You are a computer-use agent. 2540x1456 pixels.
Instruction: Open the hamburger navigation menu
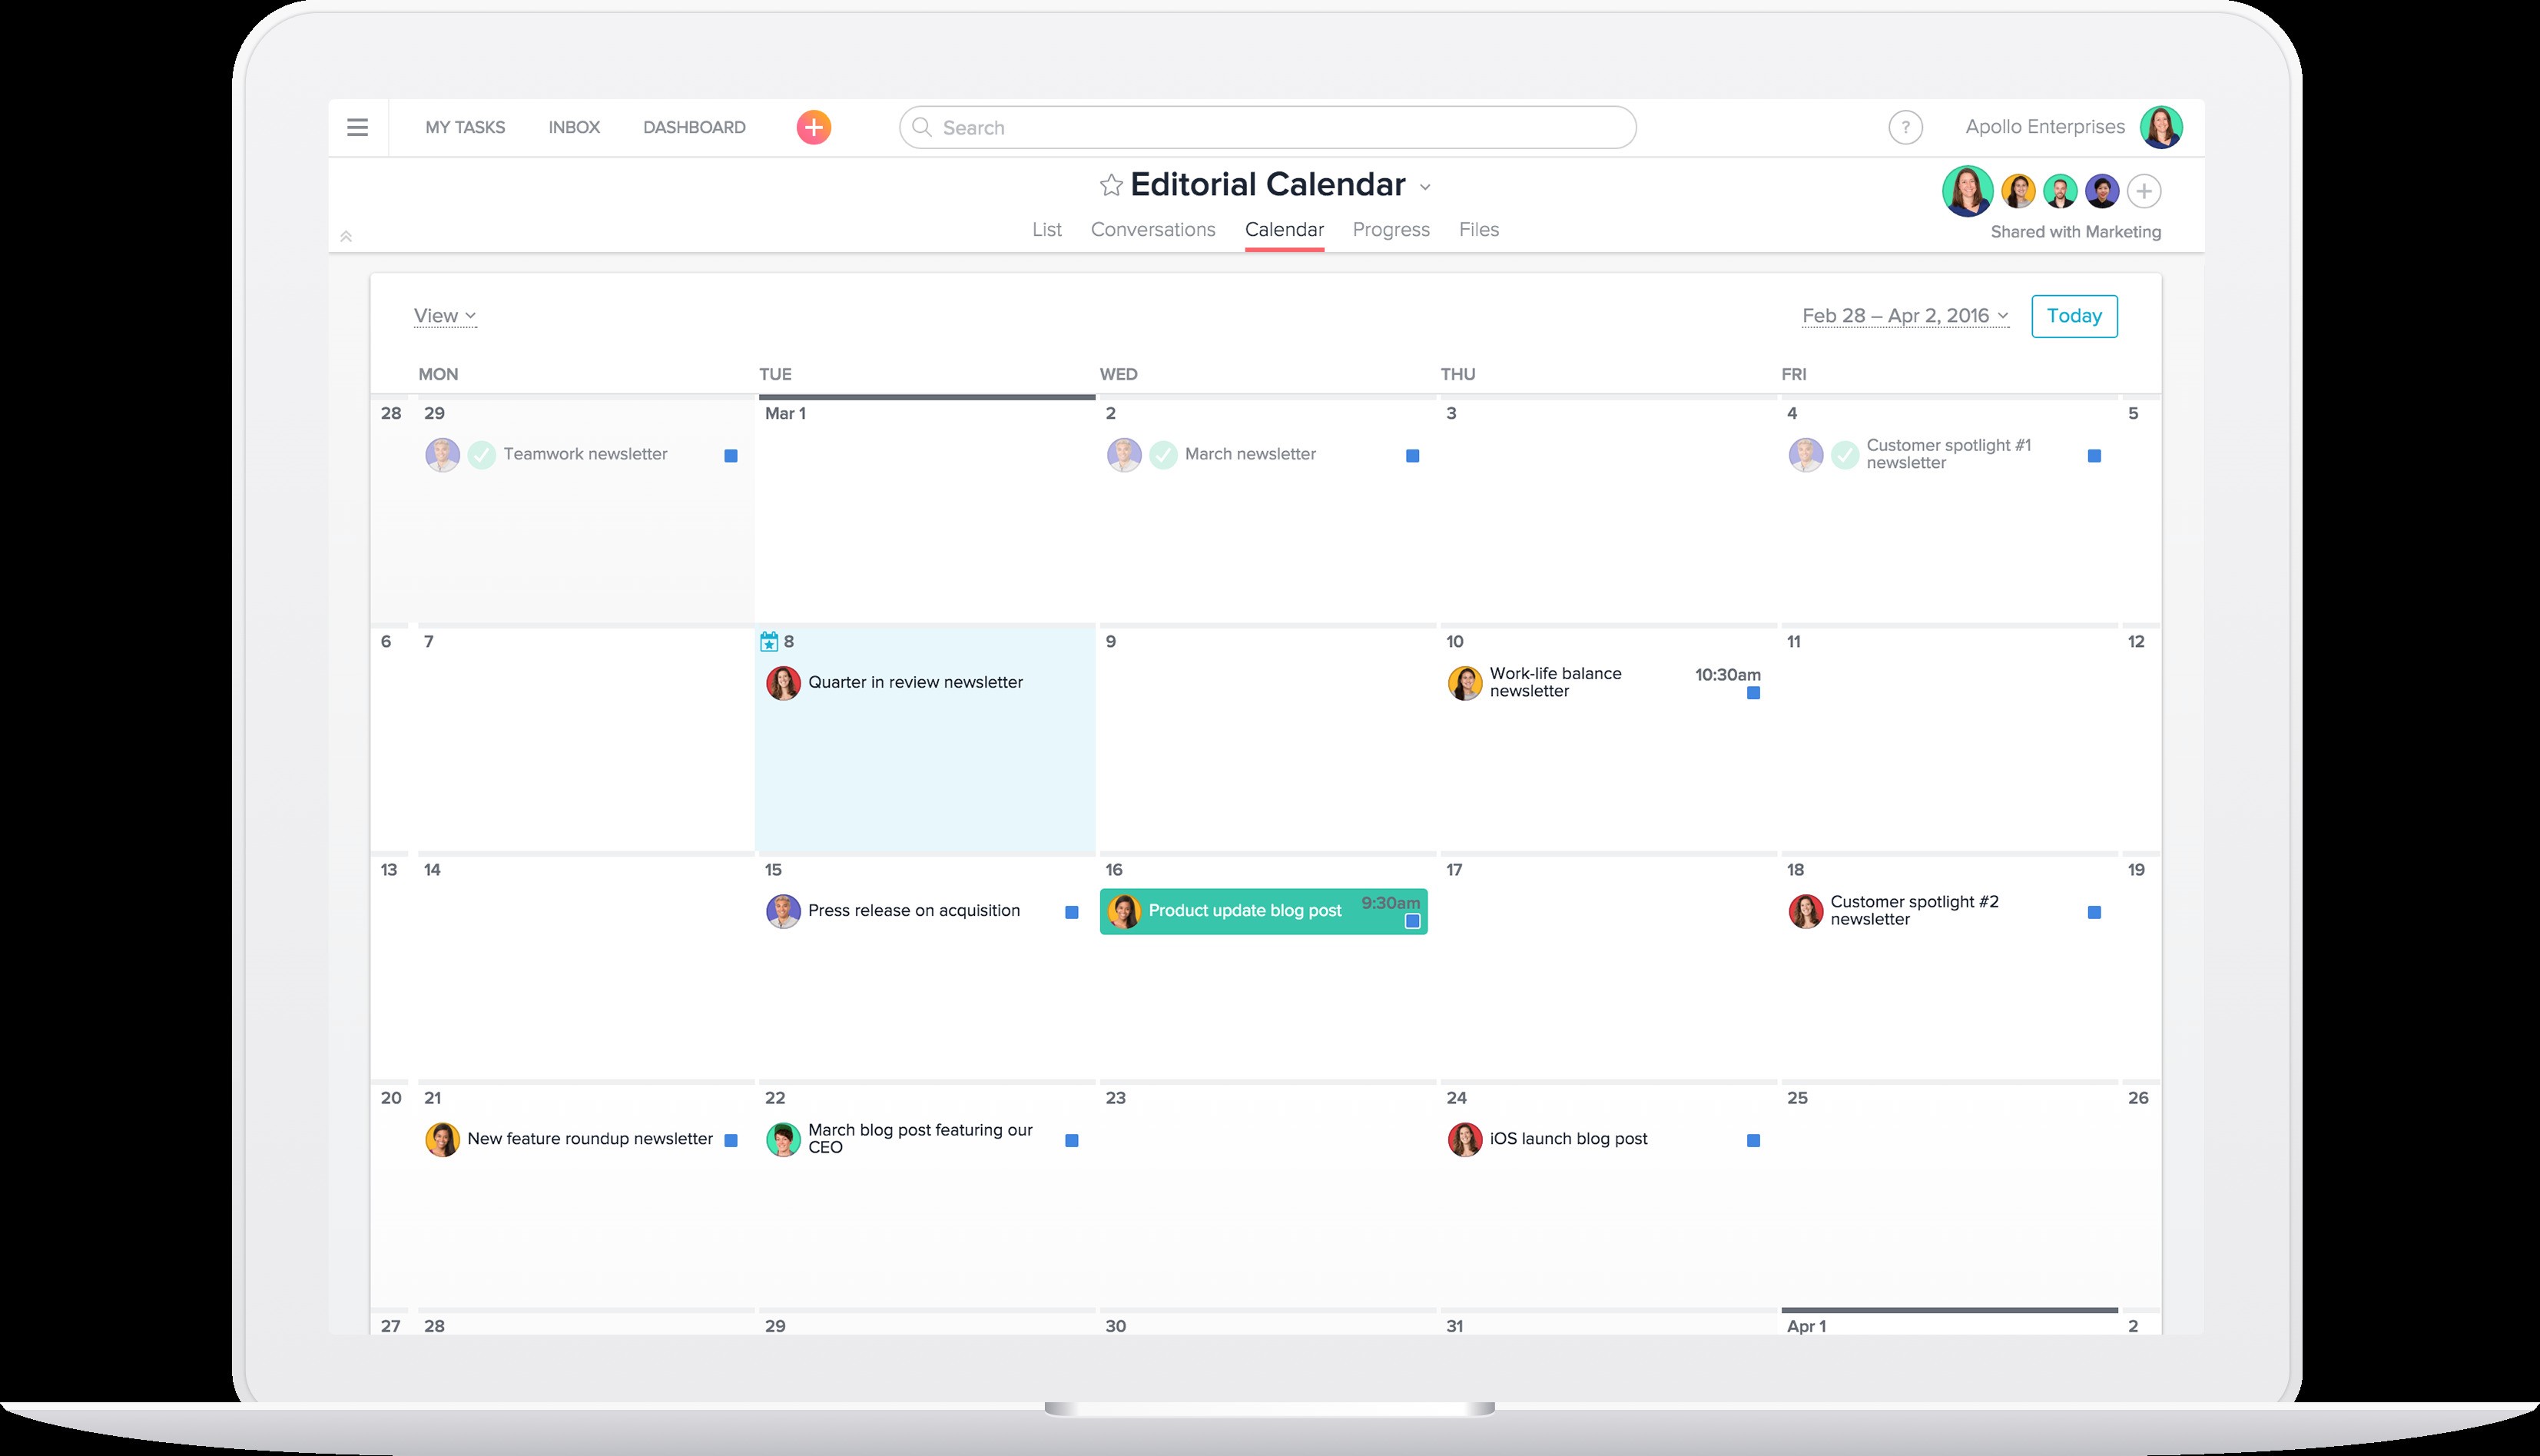coord(357,127)
